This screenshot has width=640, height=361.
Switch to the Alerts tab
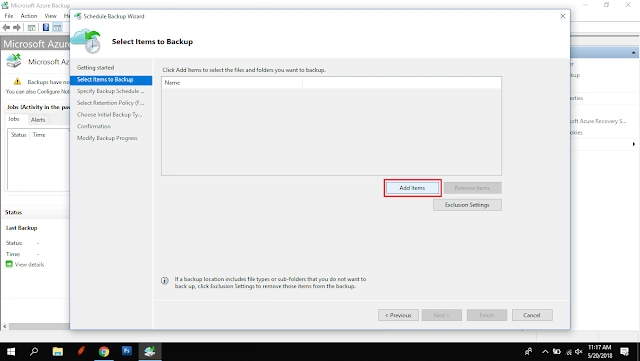tap(38, 120)
